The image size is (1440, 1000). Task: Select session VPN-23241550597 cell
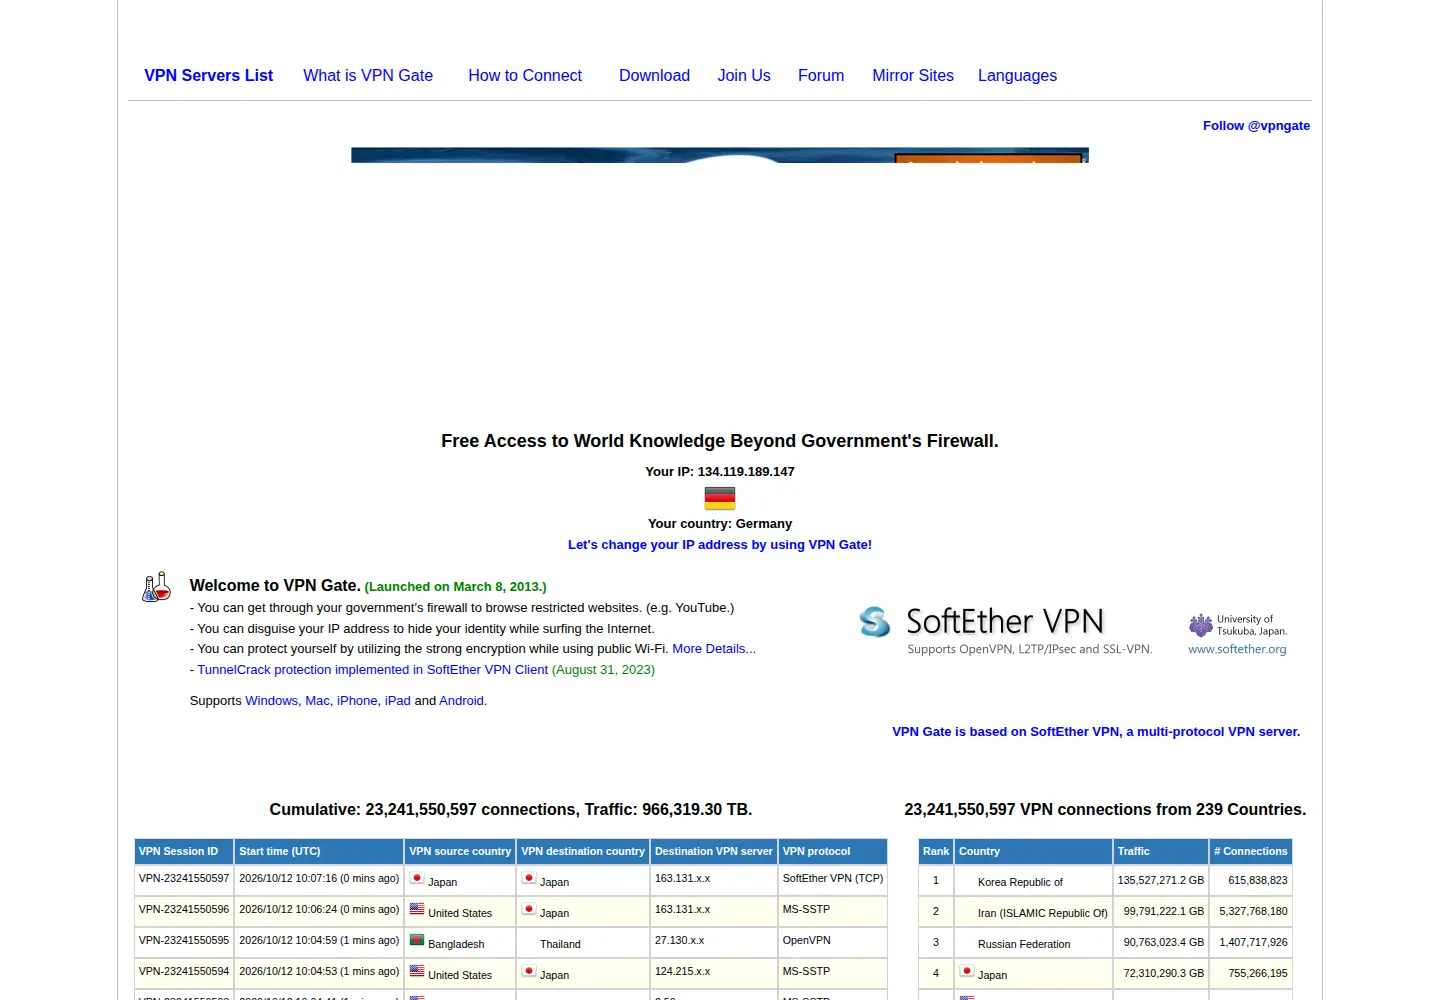tap(184, 879)
